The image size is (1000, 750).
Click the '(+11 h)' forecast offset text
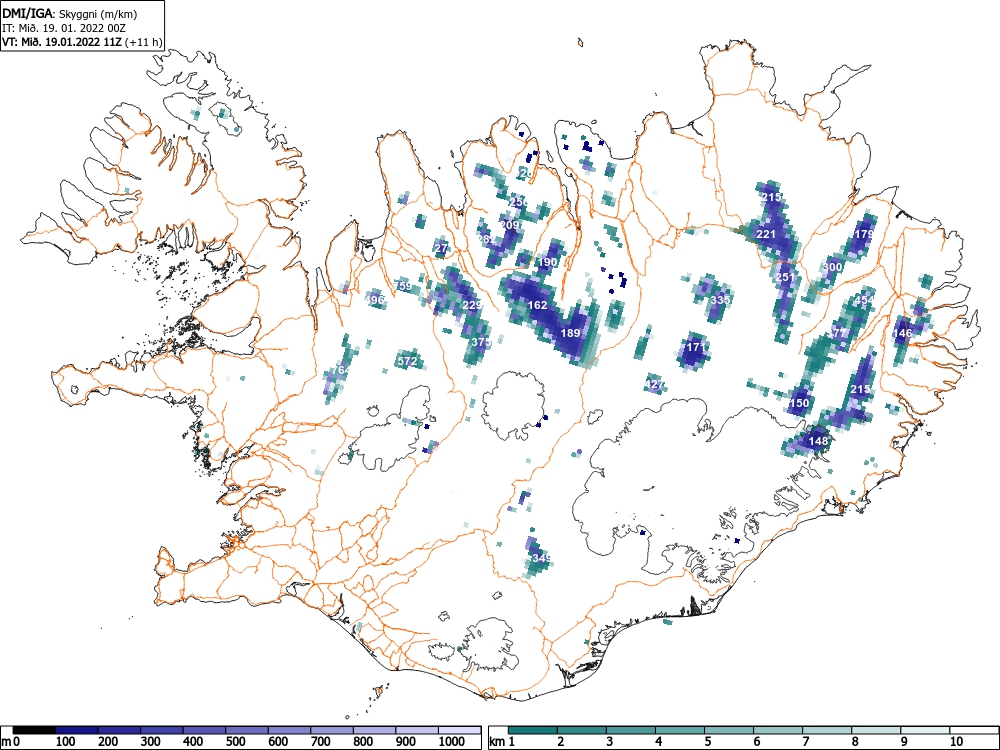pyautogui.click(x=144, y=42)
